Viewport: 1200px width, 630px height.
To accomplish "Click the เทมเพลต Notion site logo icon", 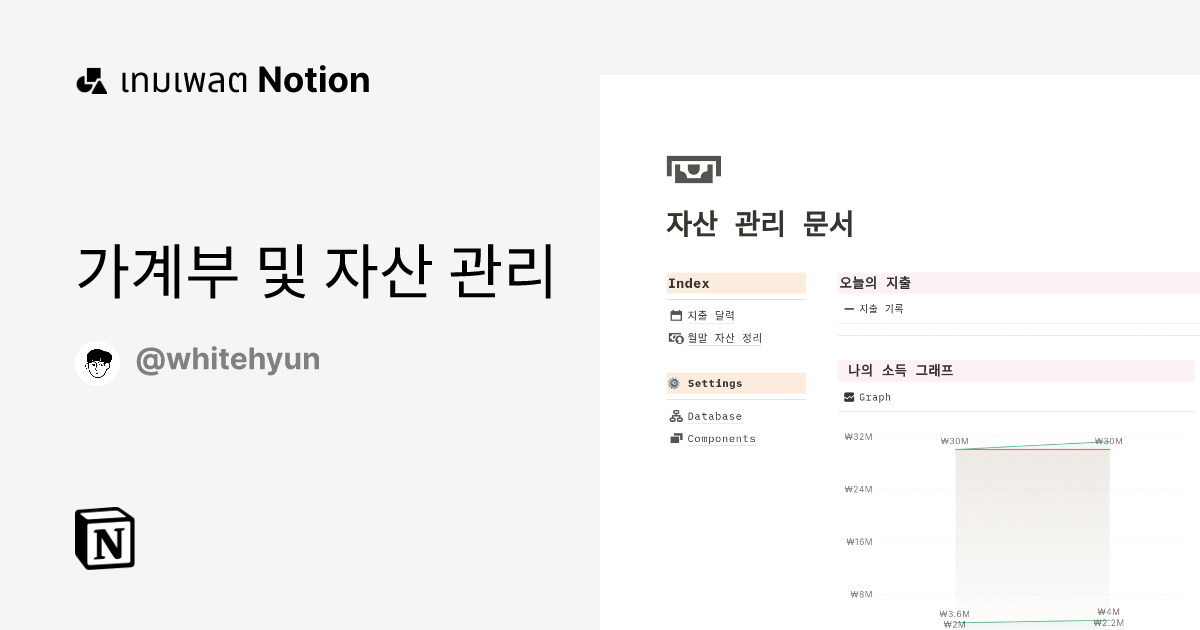I will click(x=92, y=80).
